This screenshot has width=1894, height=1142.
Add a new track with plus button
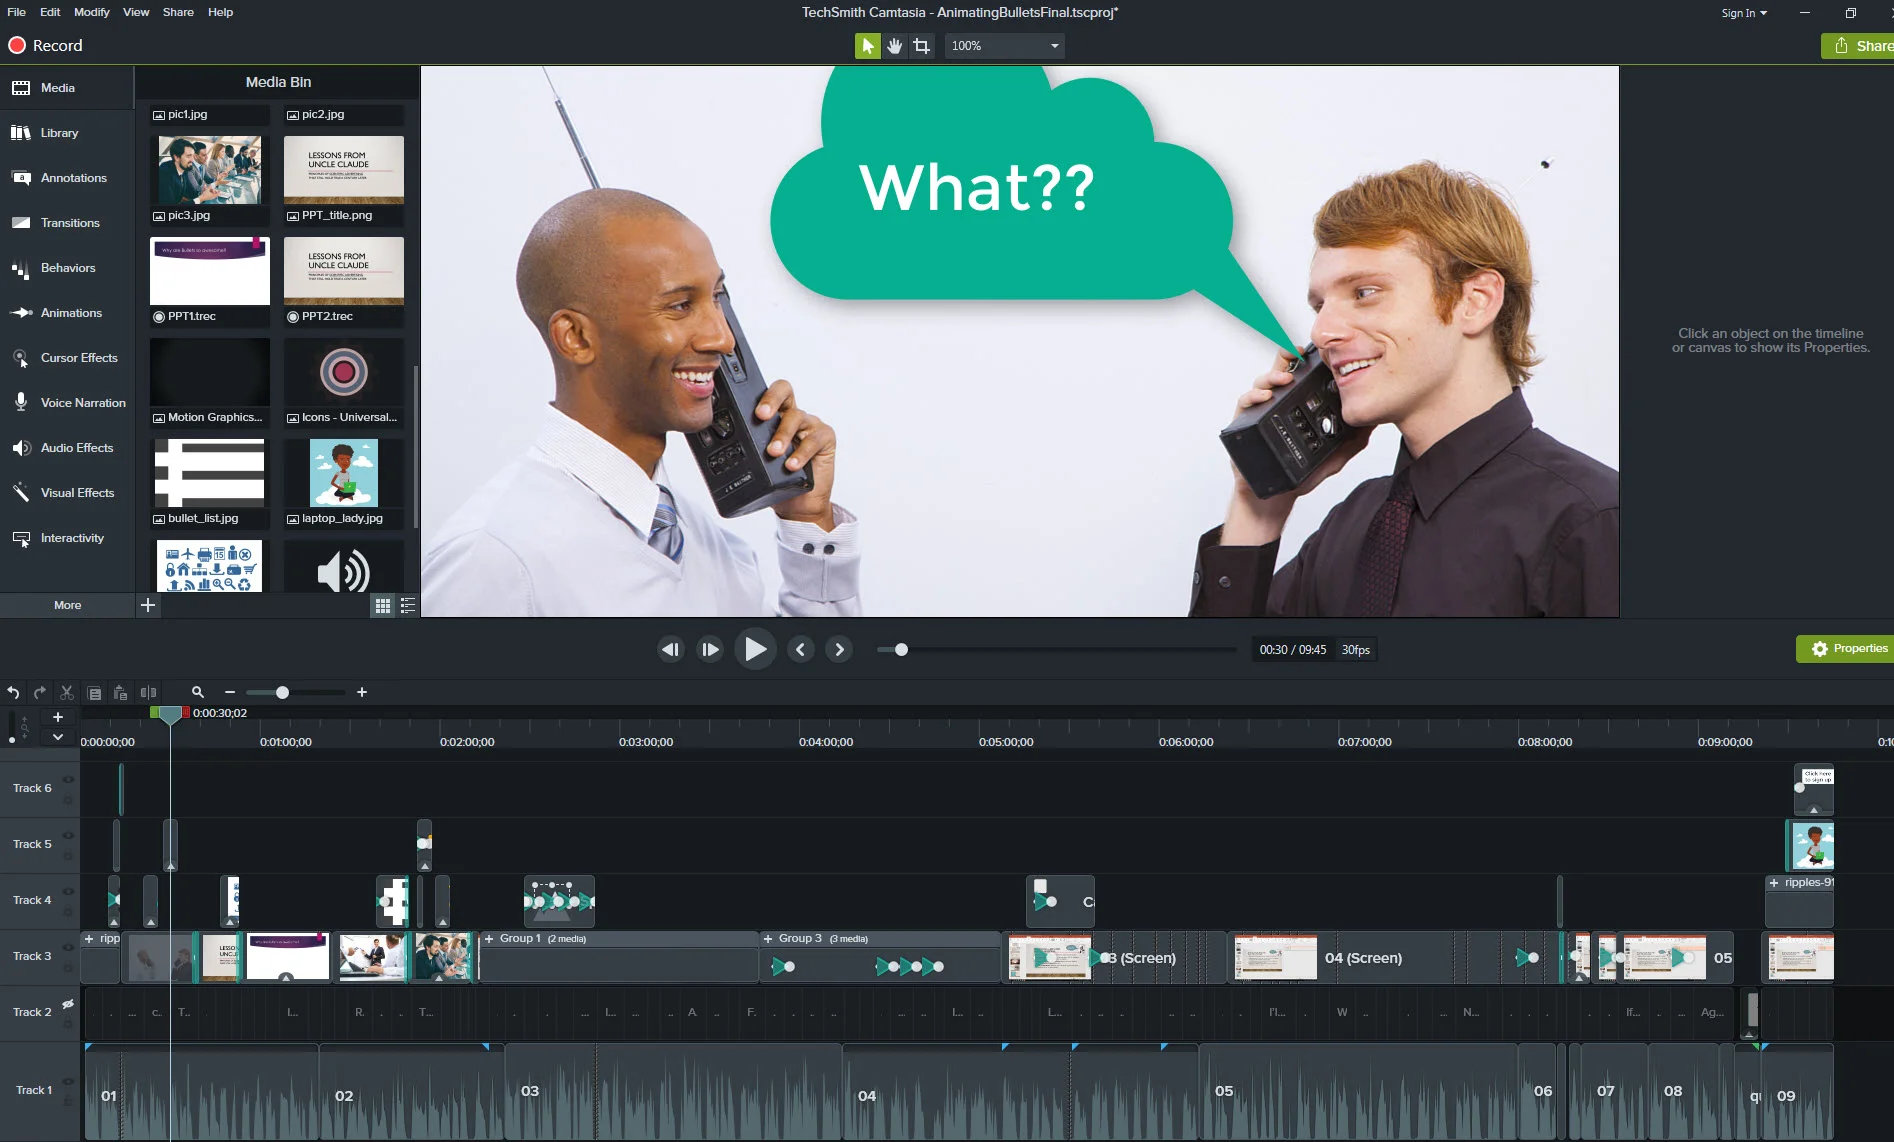[58, 717]
